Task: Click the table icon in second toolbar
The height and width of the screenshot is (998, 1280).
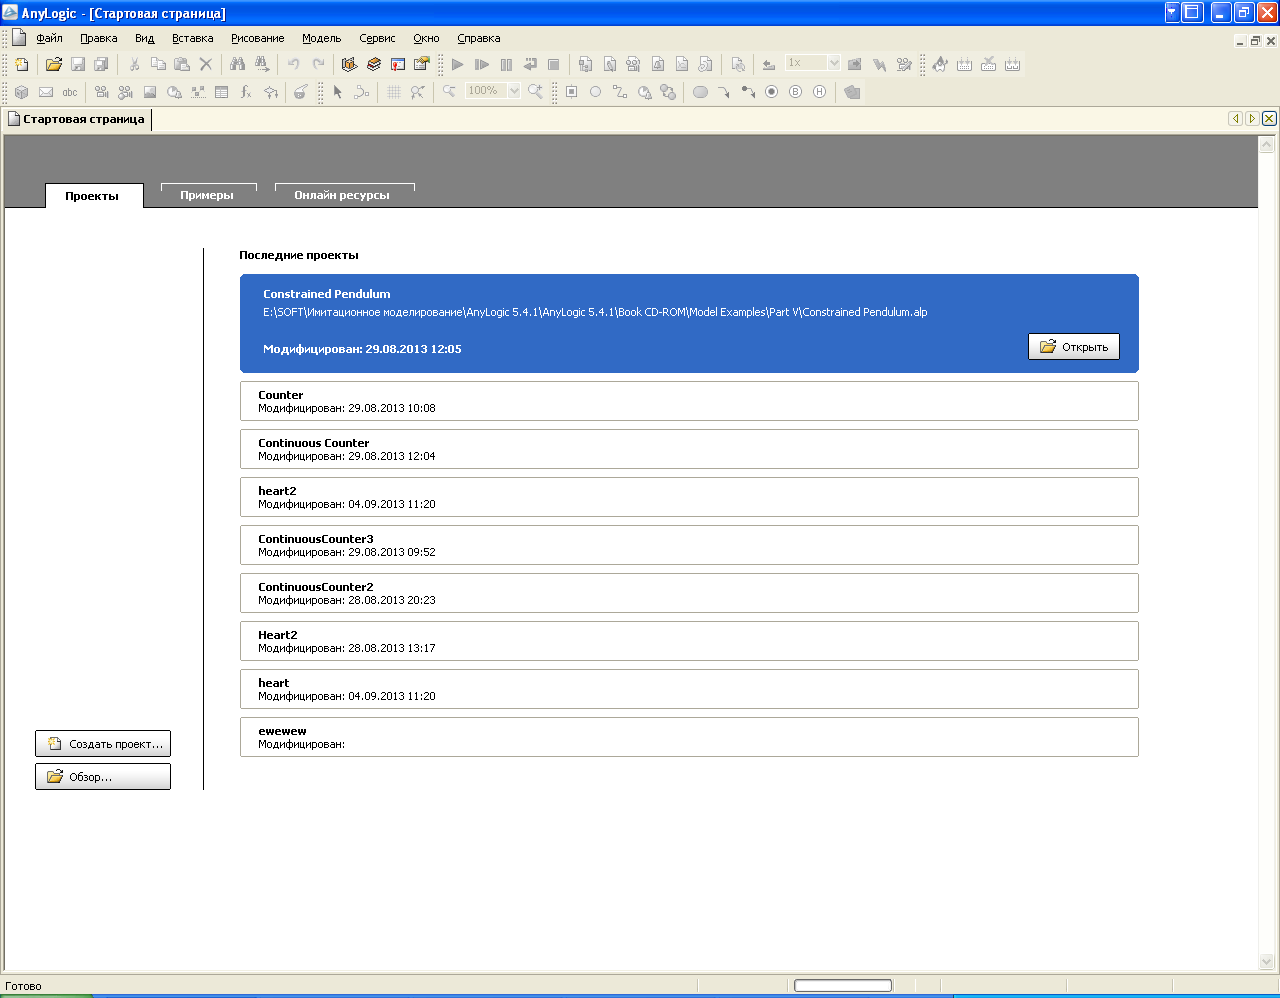Action: (222, 92)
